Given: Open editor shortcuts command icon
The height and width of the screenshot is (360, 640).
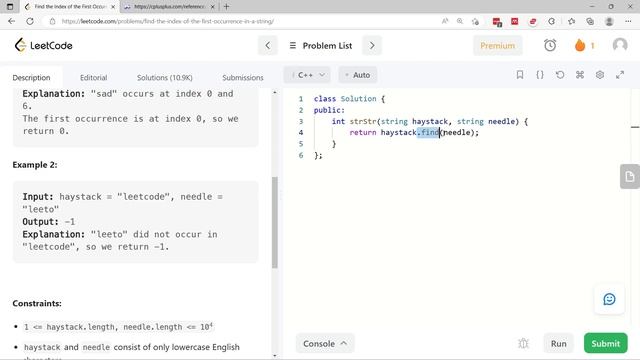Looking at the screenshot, I should (580, 75).
